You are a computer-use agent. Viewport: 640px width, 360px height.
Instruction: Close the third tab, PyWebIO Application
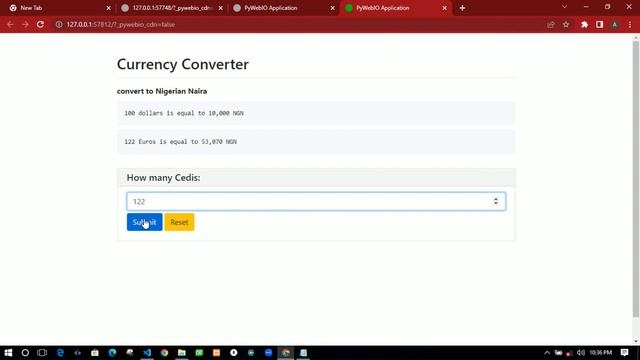[x=332, y=8]
